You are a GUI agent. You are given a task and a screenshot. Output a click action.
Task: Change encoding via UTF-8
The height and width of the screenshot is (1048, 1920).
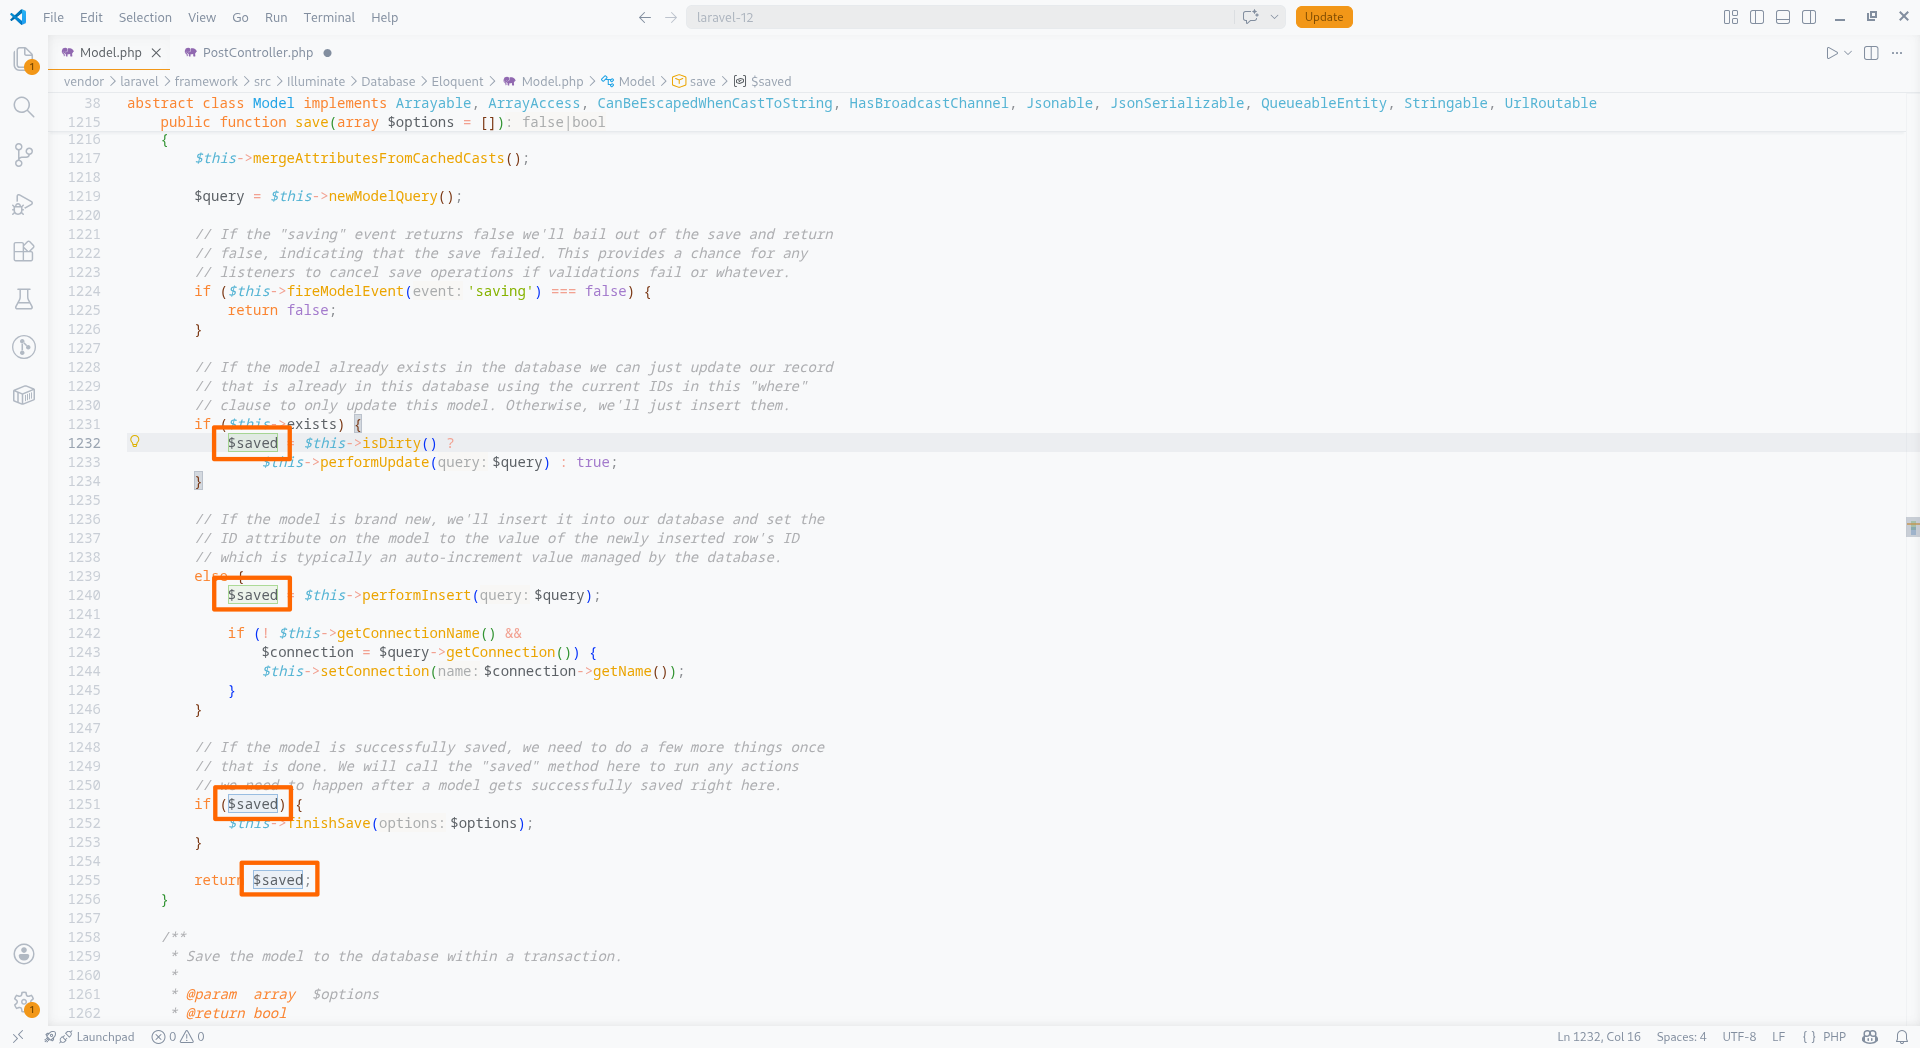coord(1739,1037)
